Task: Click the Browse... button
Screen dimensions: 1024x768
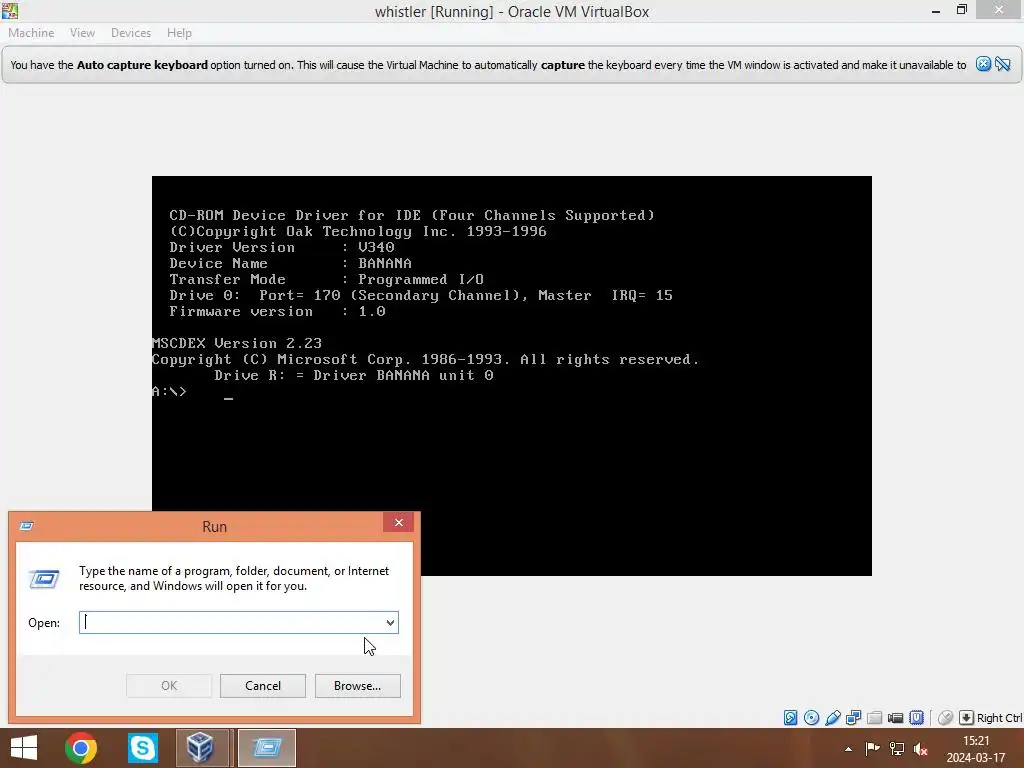Action: [x=357, y=686]
